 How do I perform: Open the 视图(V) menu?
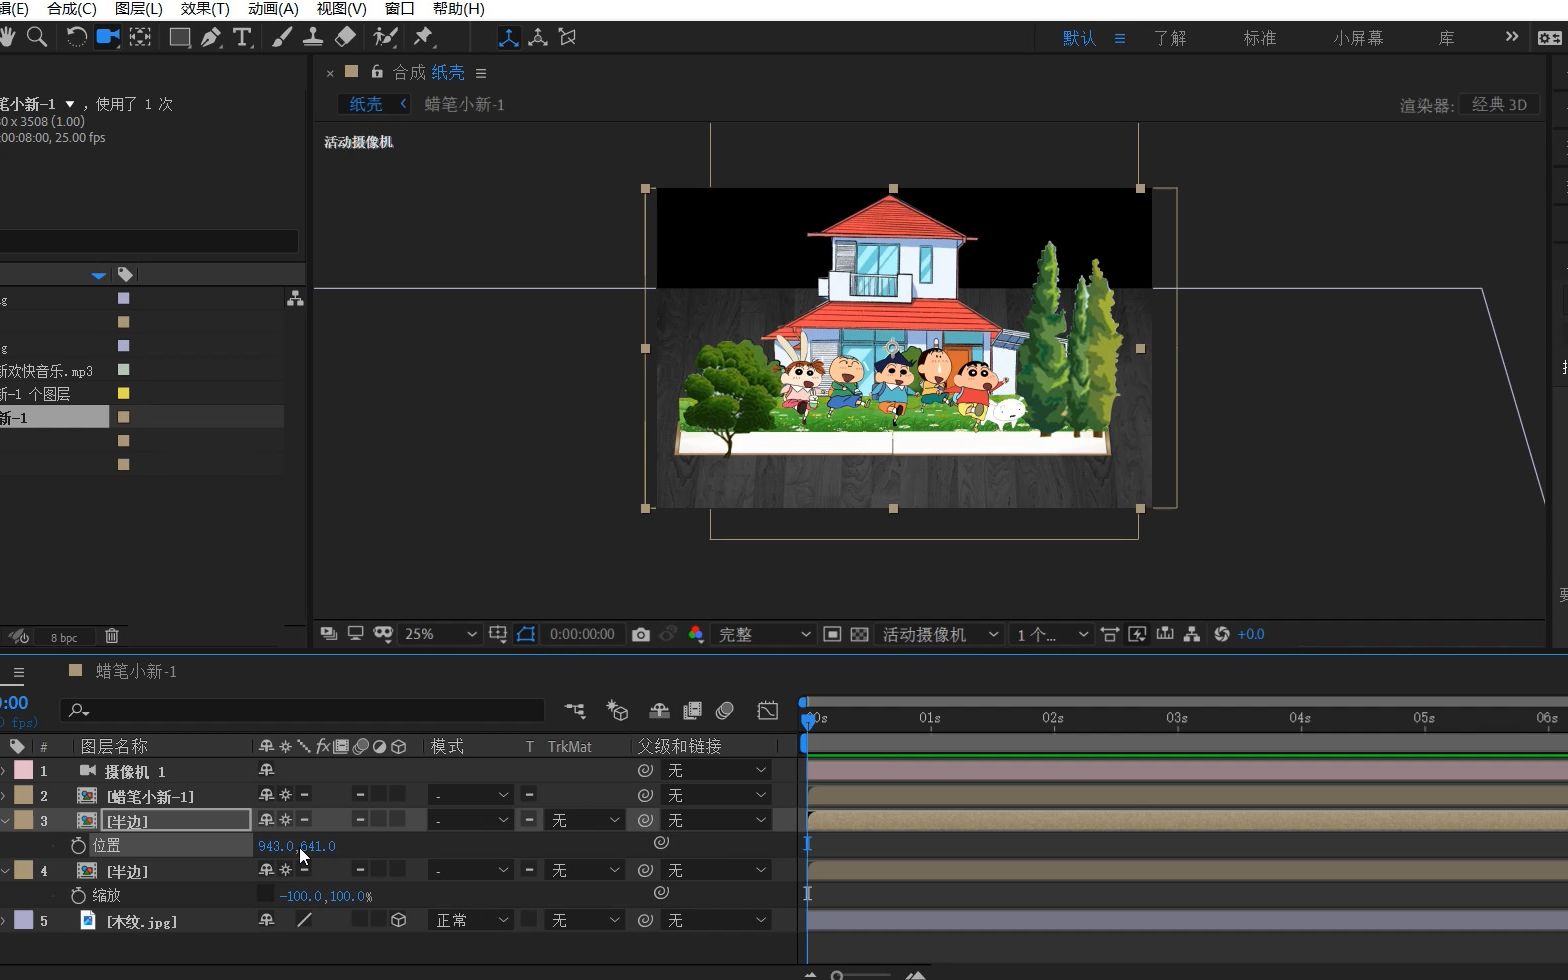(x=341, y=9)
